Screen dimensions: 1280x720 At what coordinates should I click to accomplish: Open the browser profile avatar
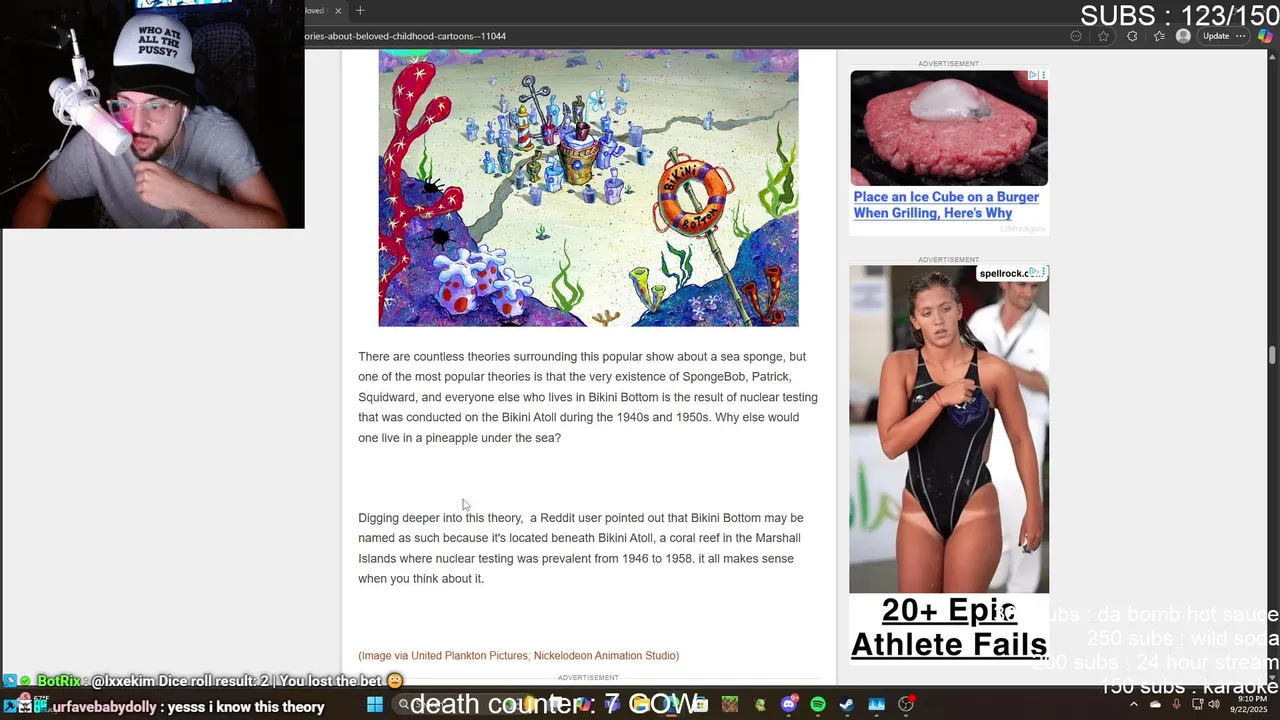[1183, 36]
